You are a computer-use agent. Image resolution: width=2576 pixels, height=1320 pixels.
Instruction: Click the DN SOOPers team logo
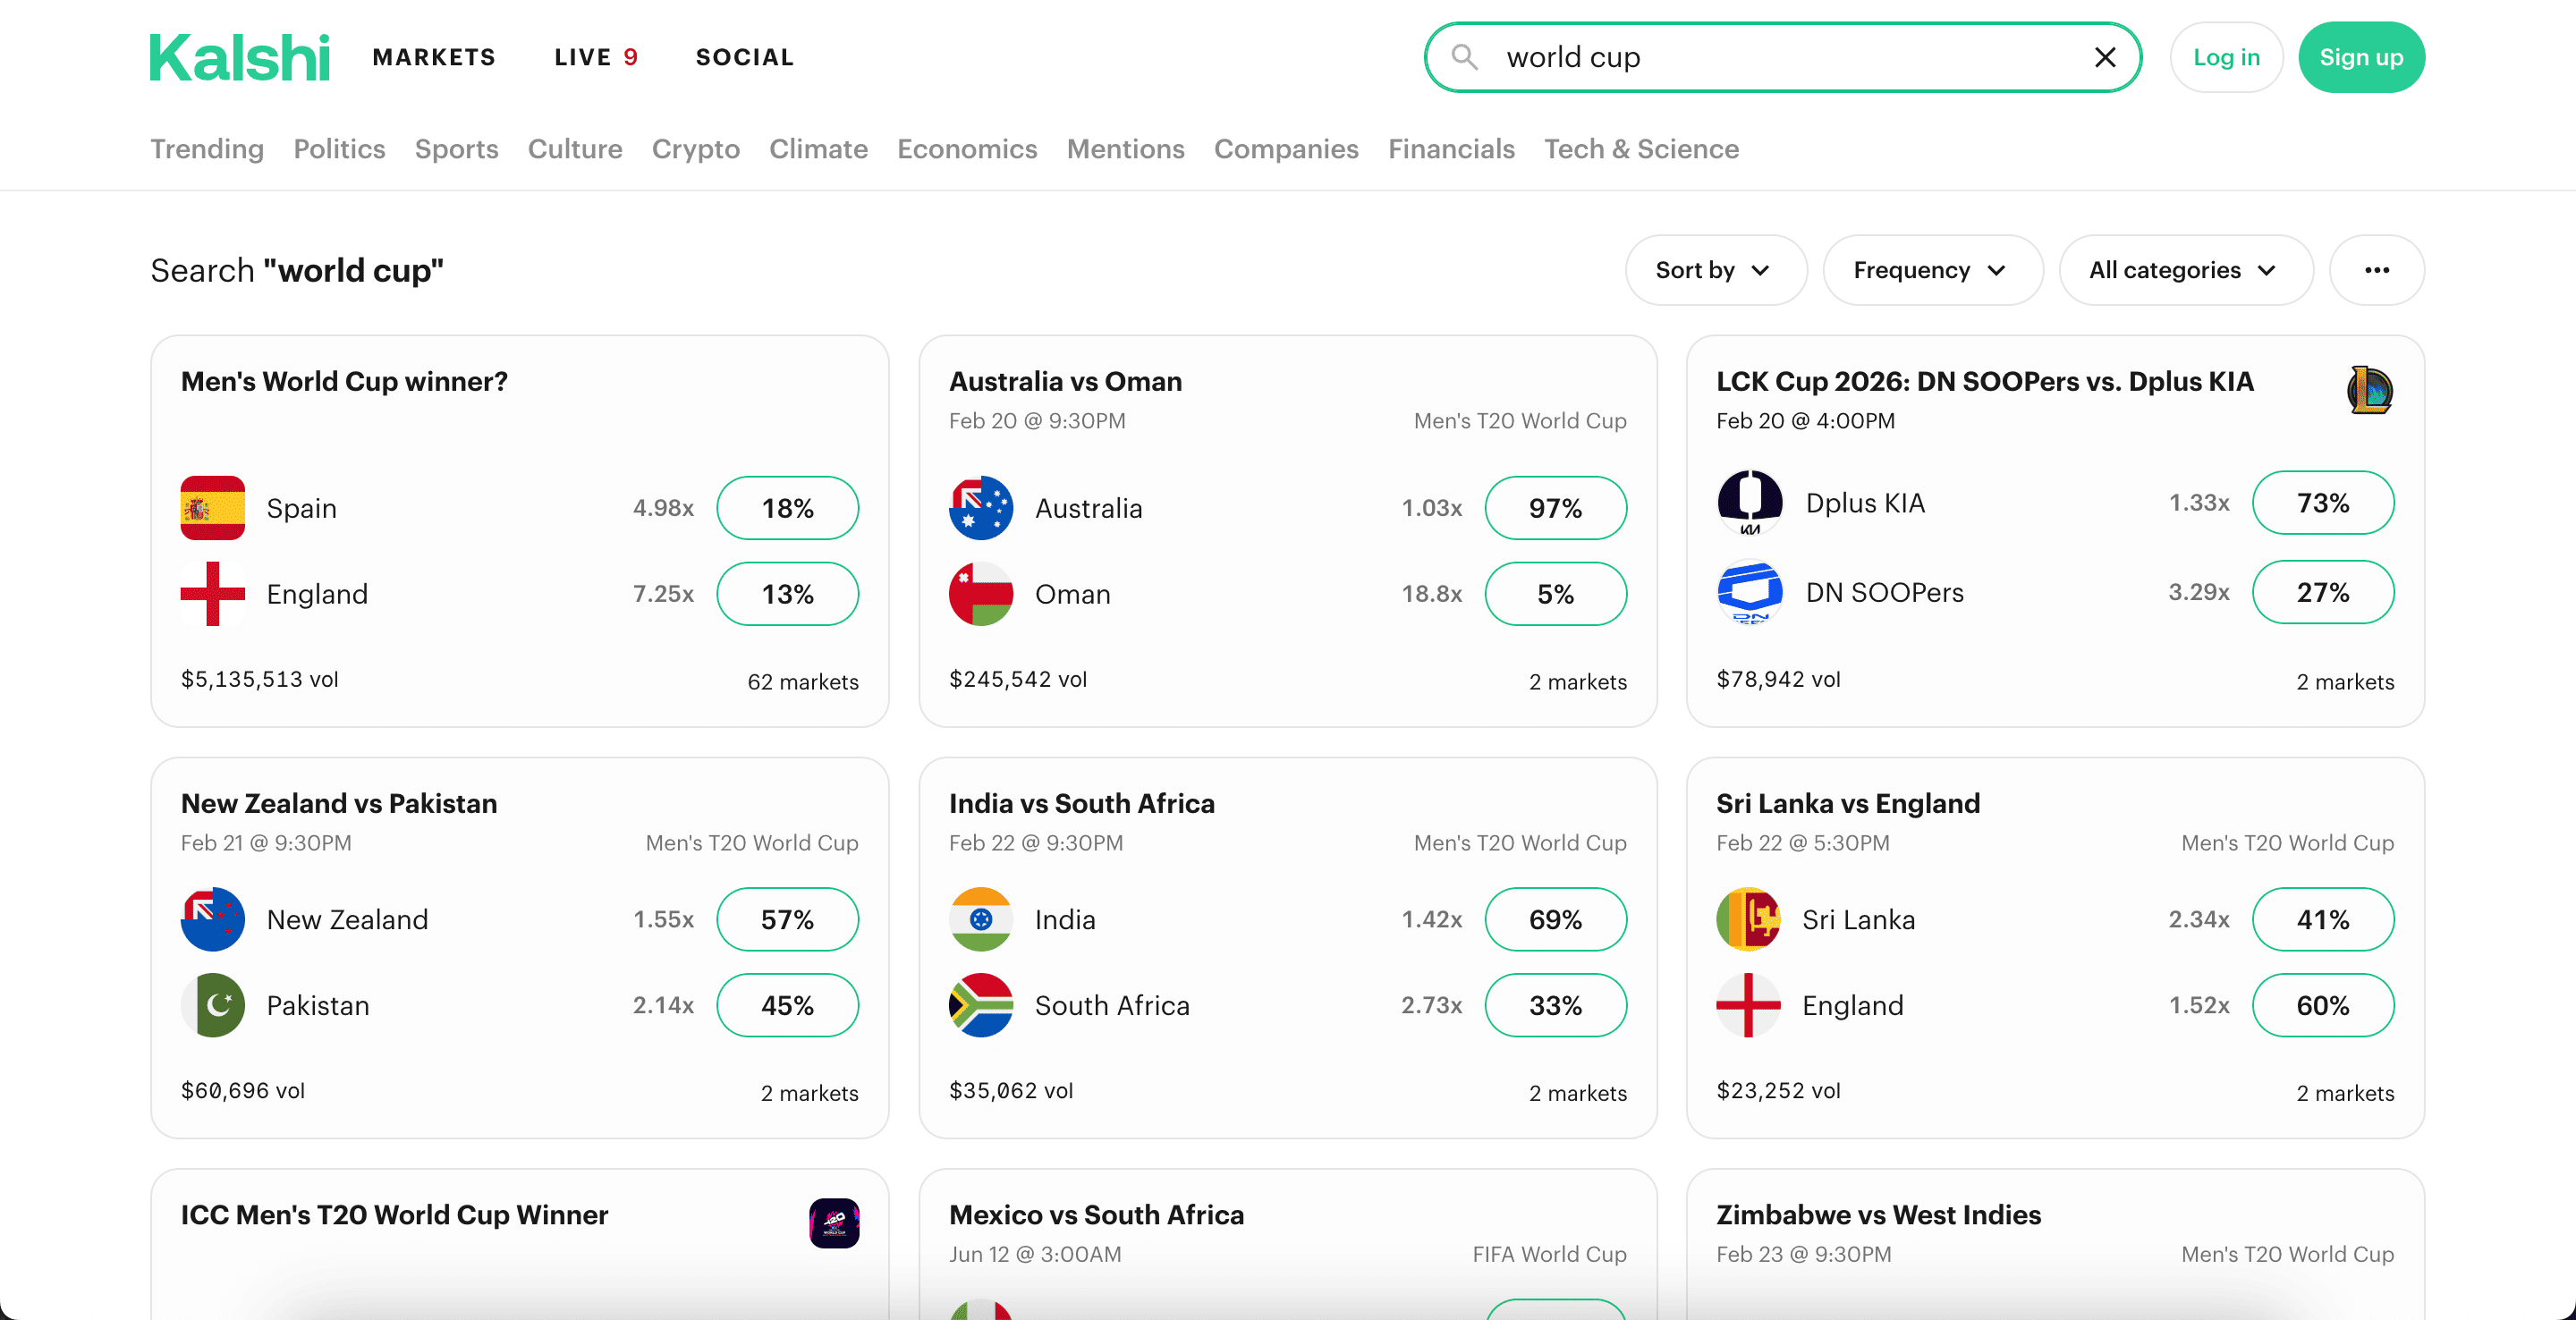coord(1749,592)
